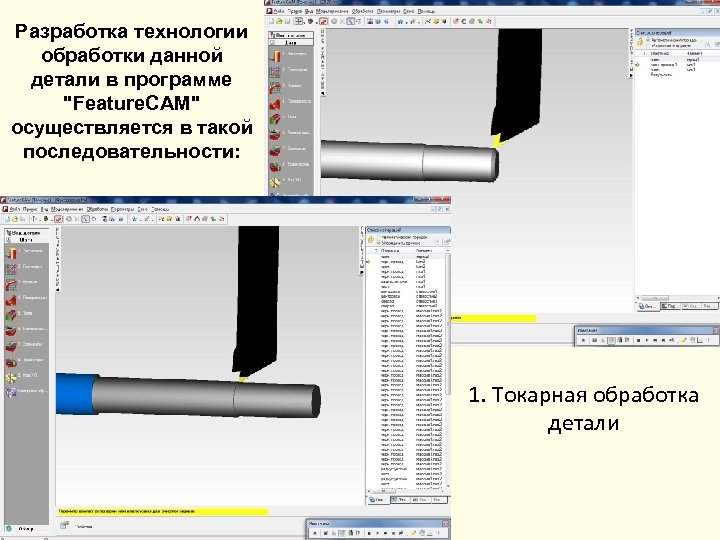The width and height of the screenshot is (720, 540).
Task: Toggle the highlighted 3D simulation mode in back toolbar
Action: pos(611,340)
